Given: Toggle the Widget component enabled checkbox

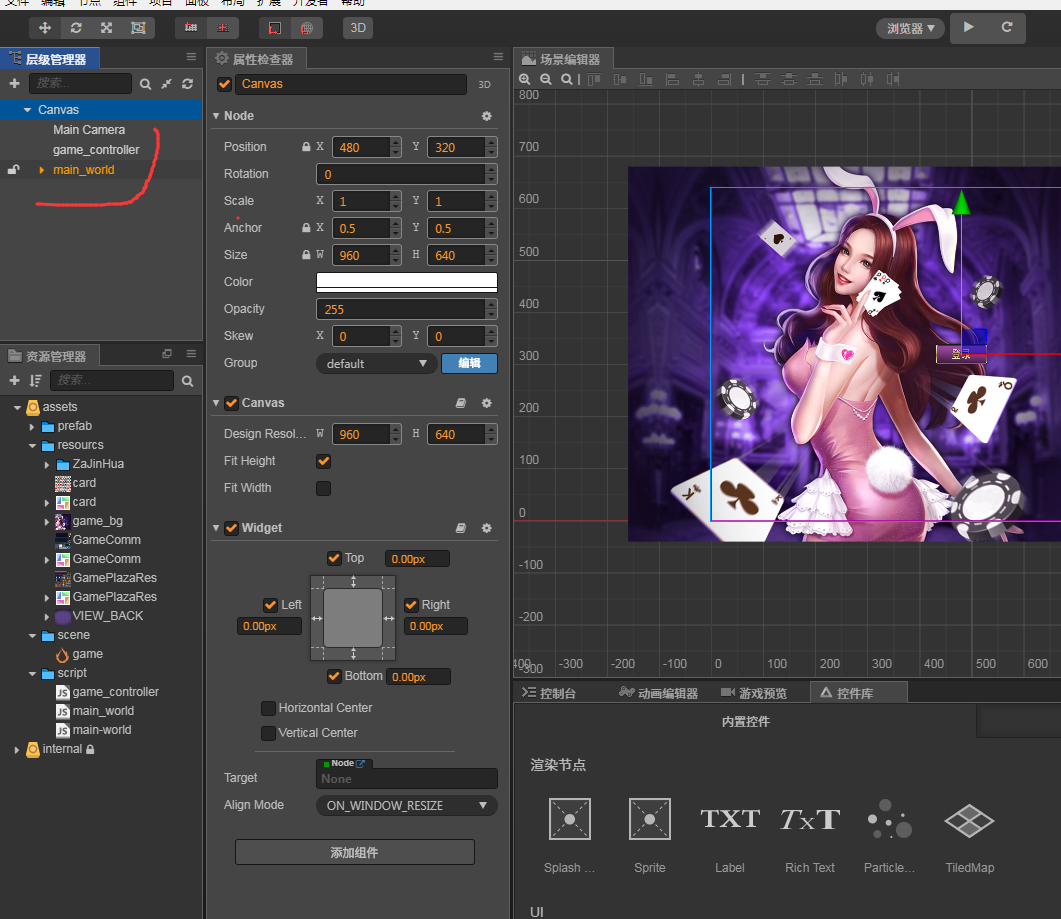Looking at the screenshot, I should (231, 529).
